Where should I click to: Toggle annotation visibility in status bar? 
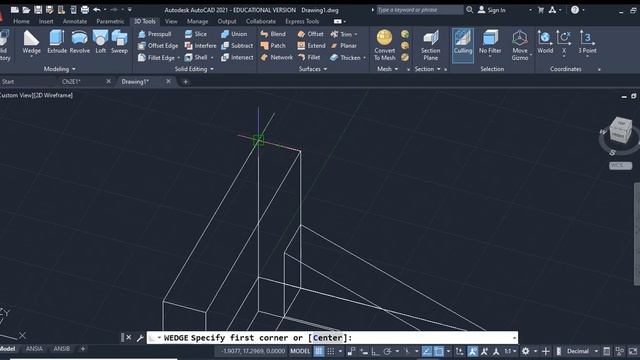pyautogui.click(x=473, y=351)
